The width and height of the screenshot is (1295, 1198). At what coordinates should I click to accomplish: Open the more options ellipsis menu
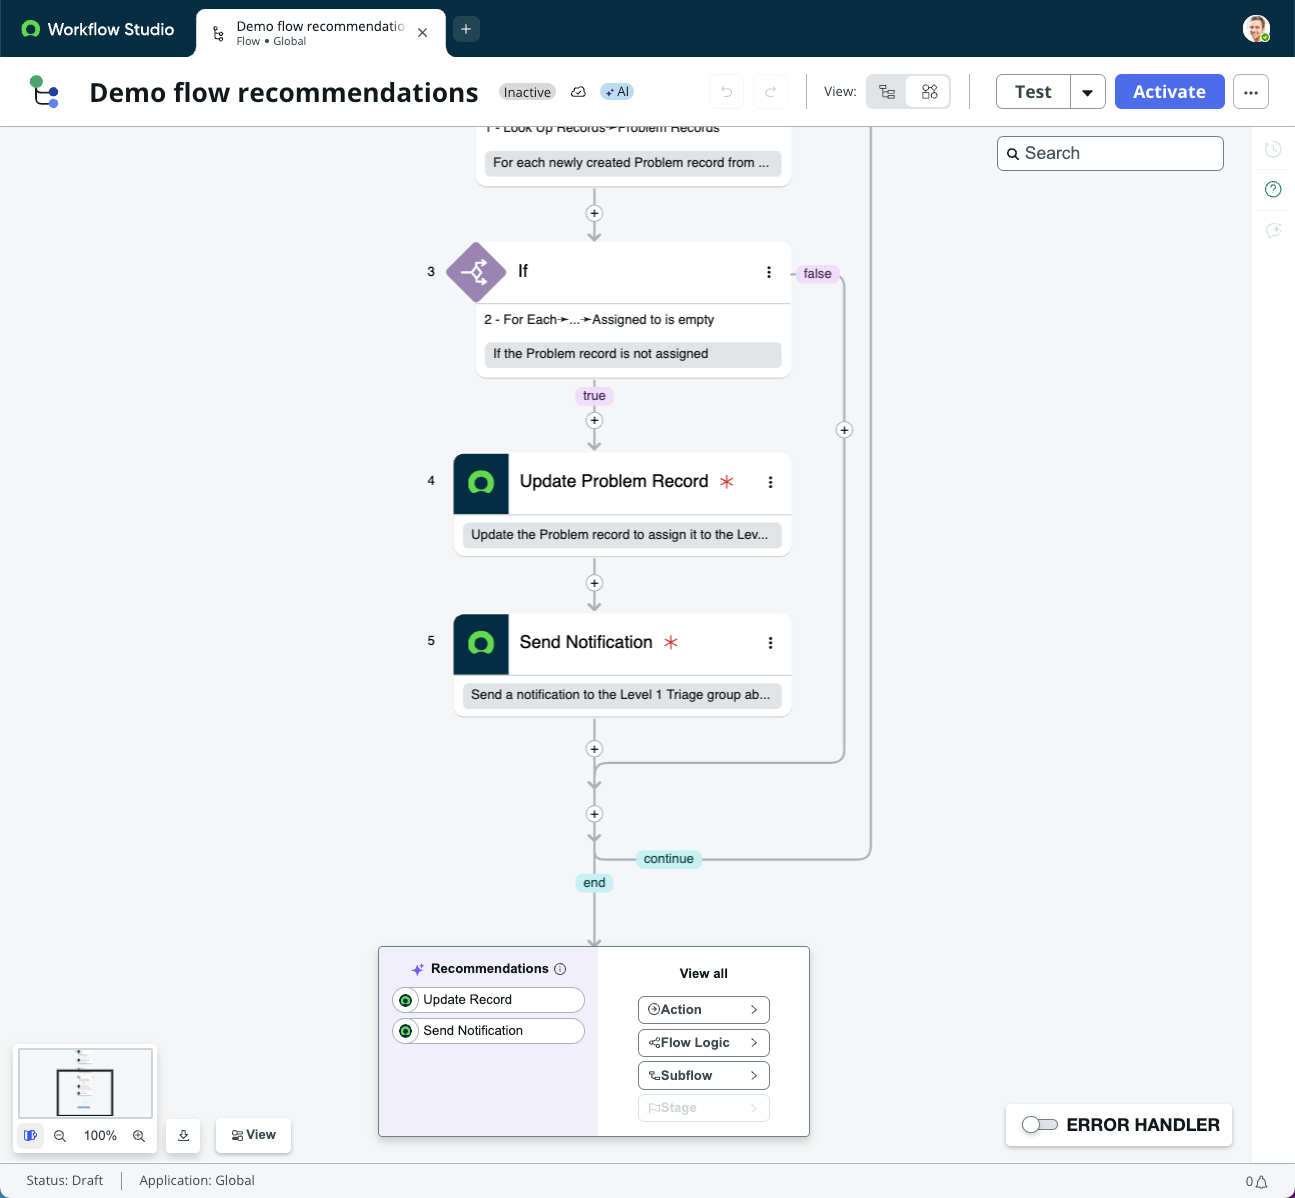[1251, 92]
